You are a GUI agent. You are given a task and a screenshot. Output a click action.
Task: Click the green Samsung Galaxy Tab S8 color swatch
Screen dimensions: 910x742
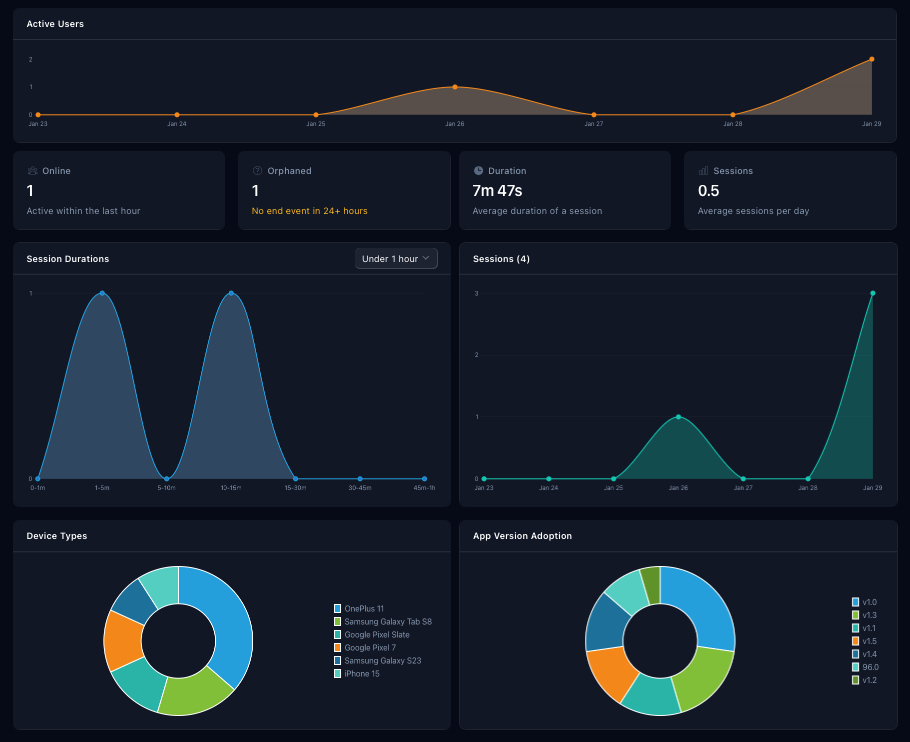pyautogui.click(x=337, y=621)
